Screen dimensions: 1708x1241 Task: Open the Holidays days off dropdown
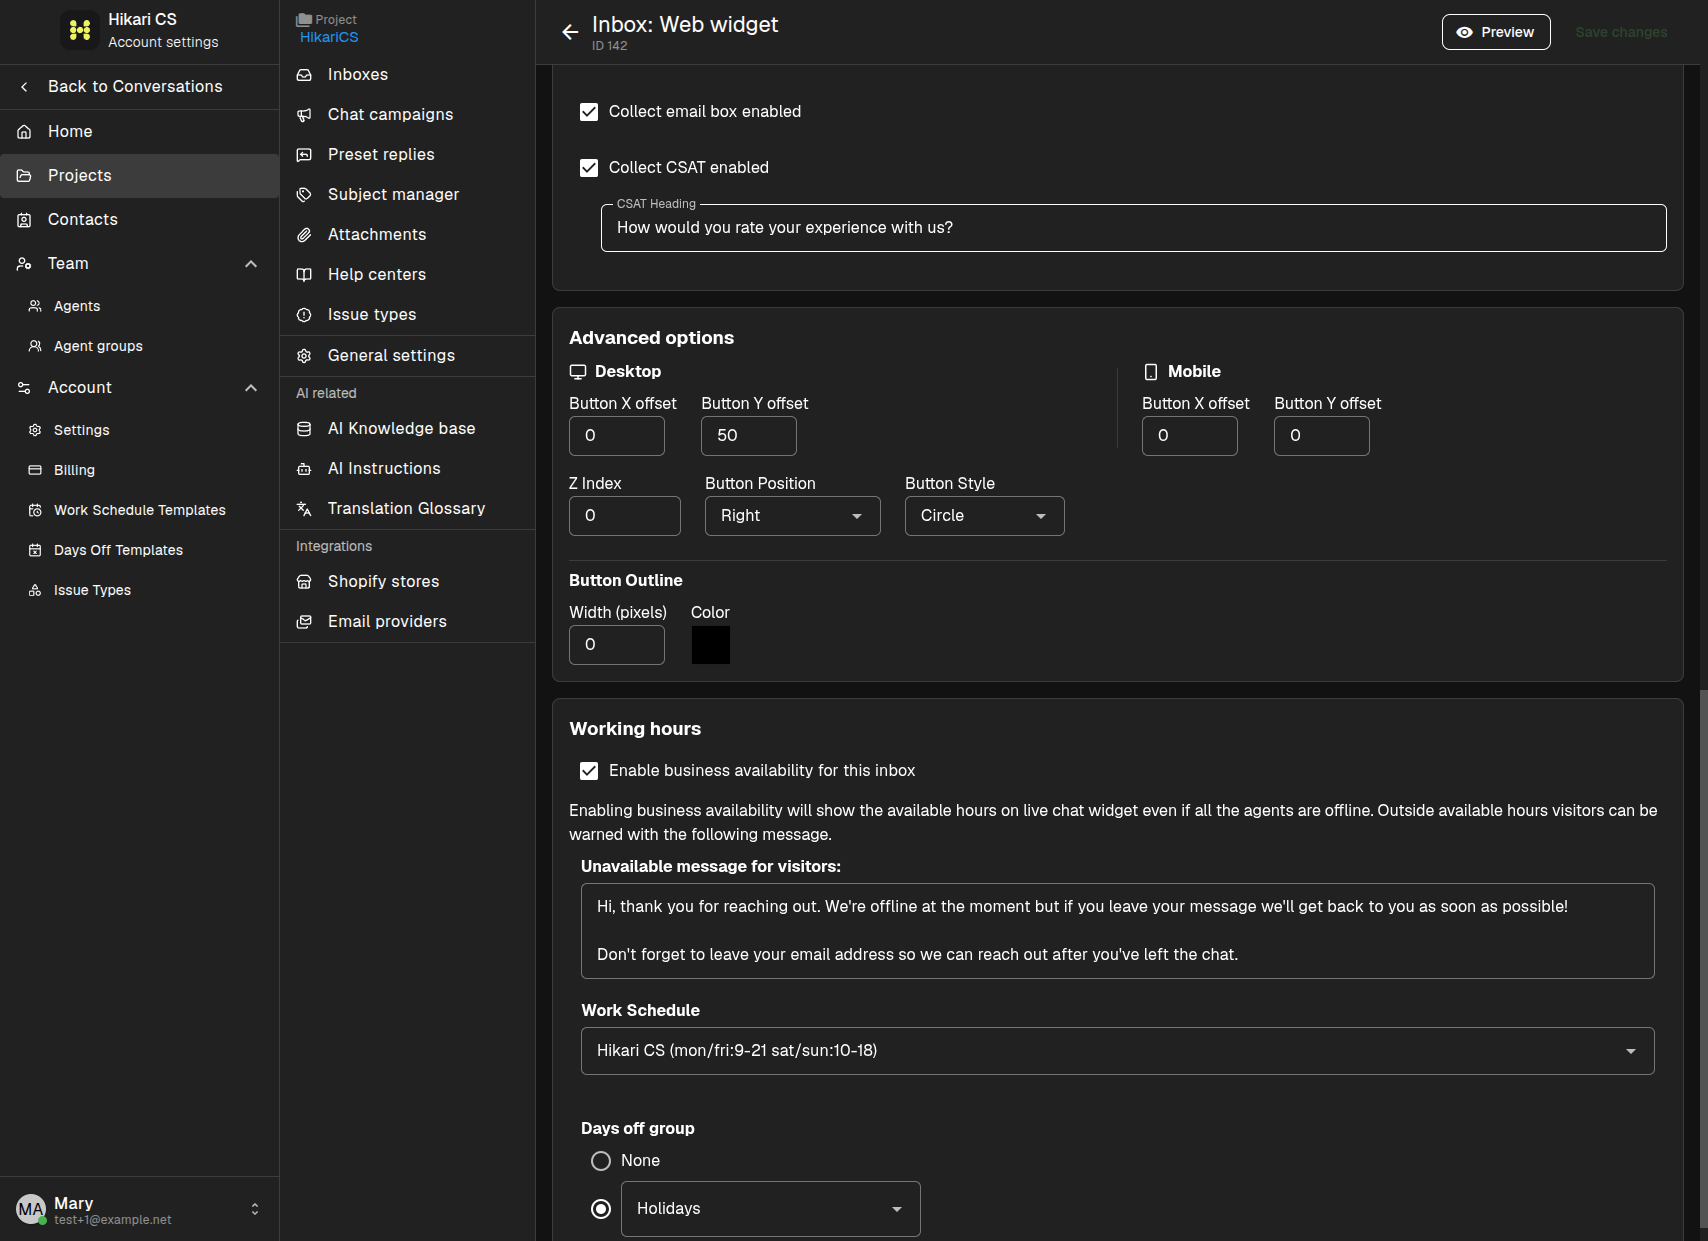tap(770, 1209)
